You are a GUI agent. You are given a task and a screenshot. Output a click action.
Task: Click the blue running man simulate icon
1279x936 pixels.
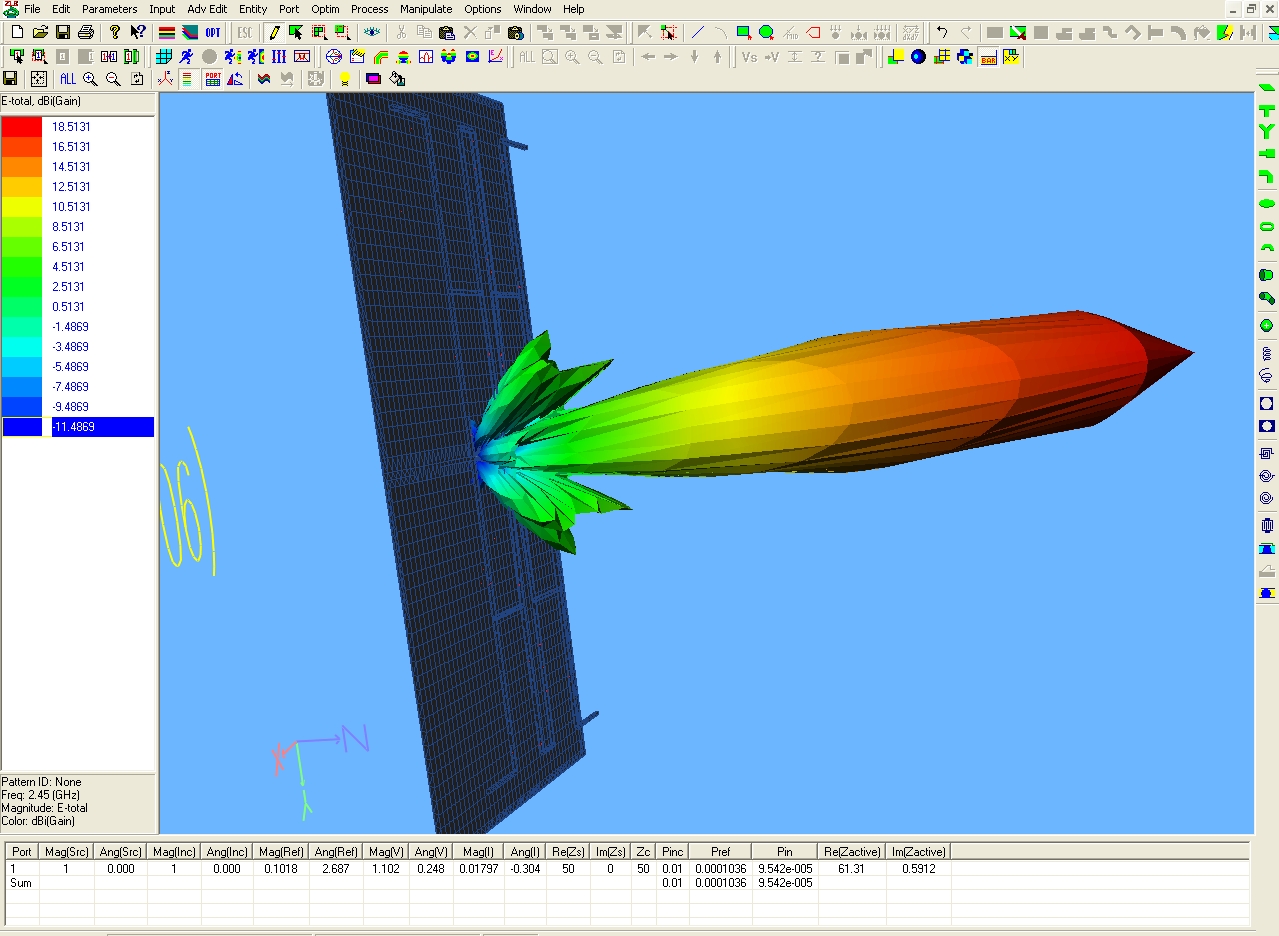(x=186, y=56)
